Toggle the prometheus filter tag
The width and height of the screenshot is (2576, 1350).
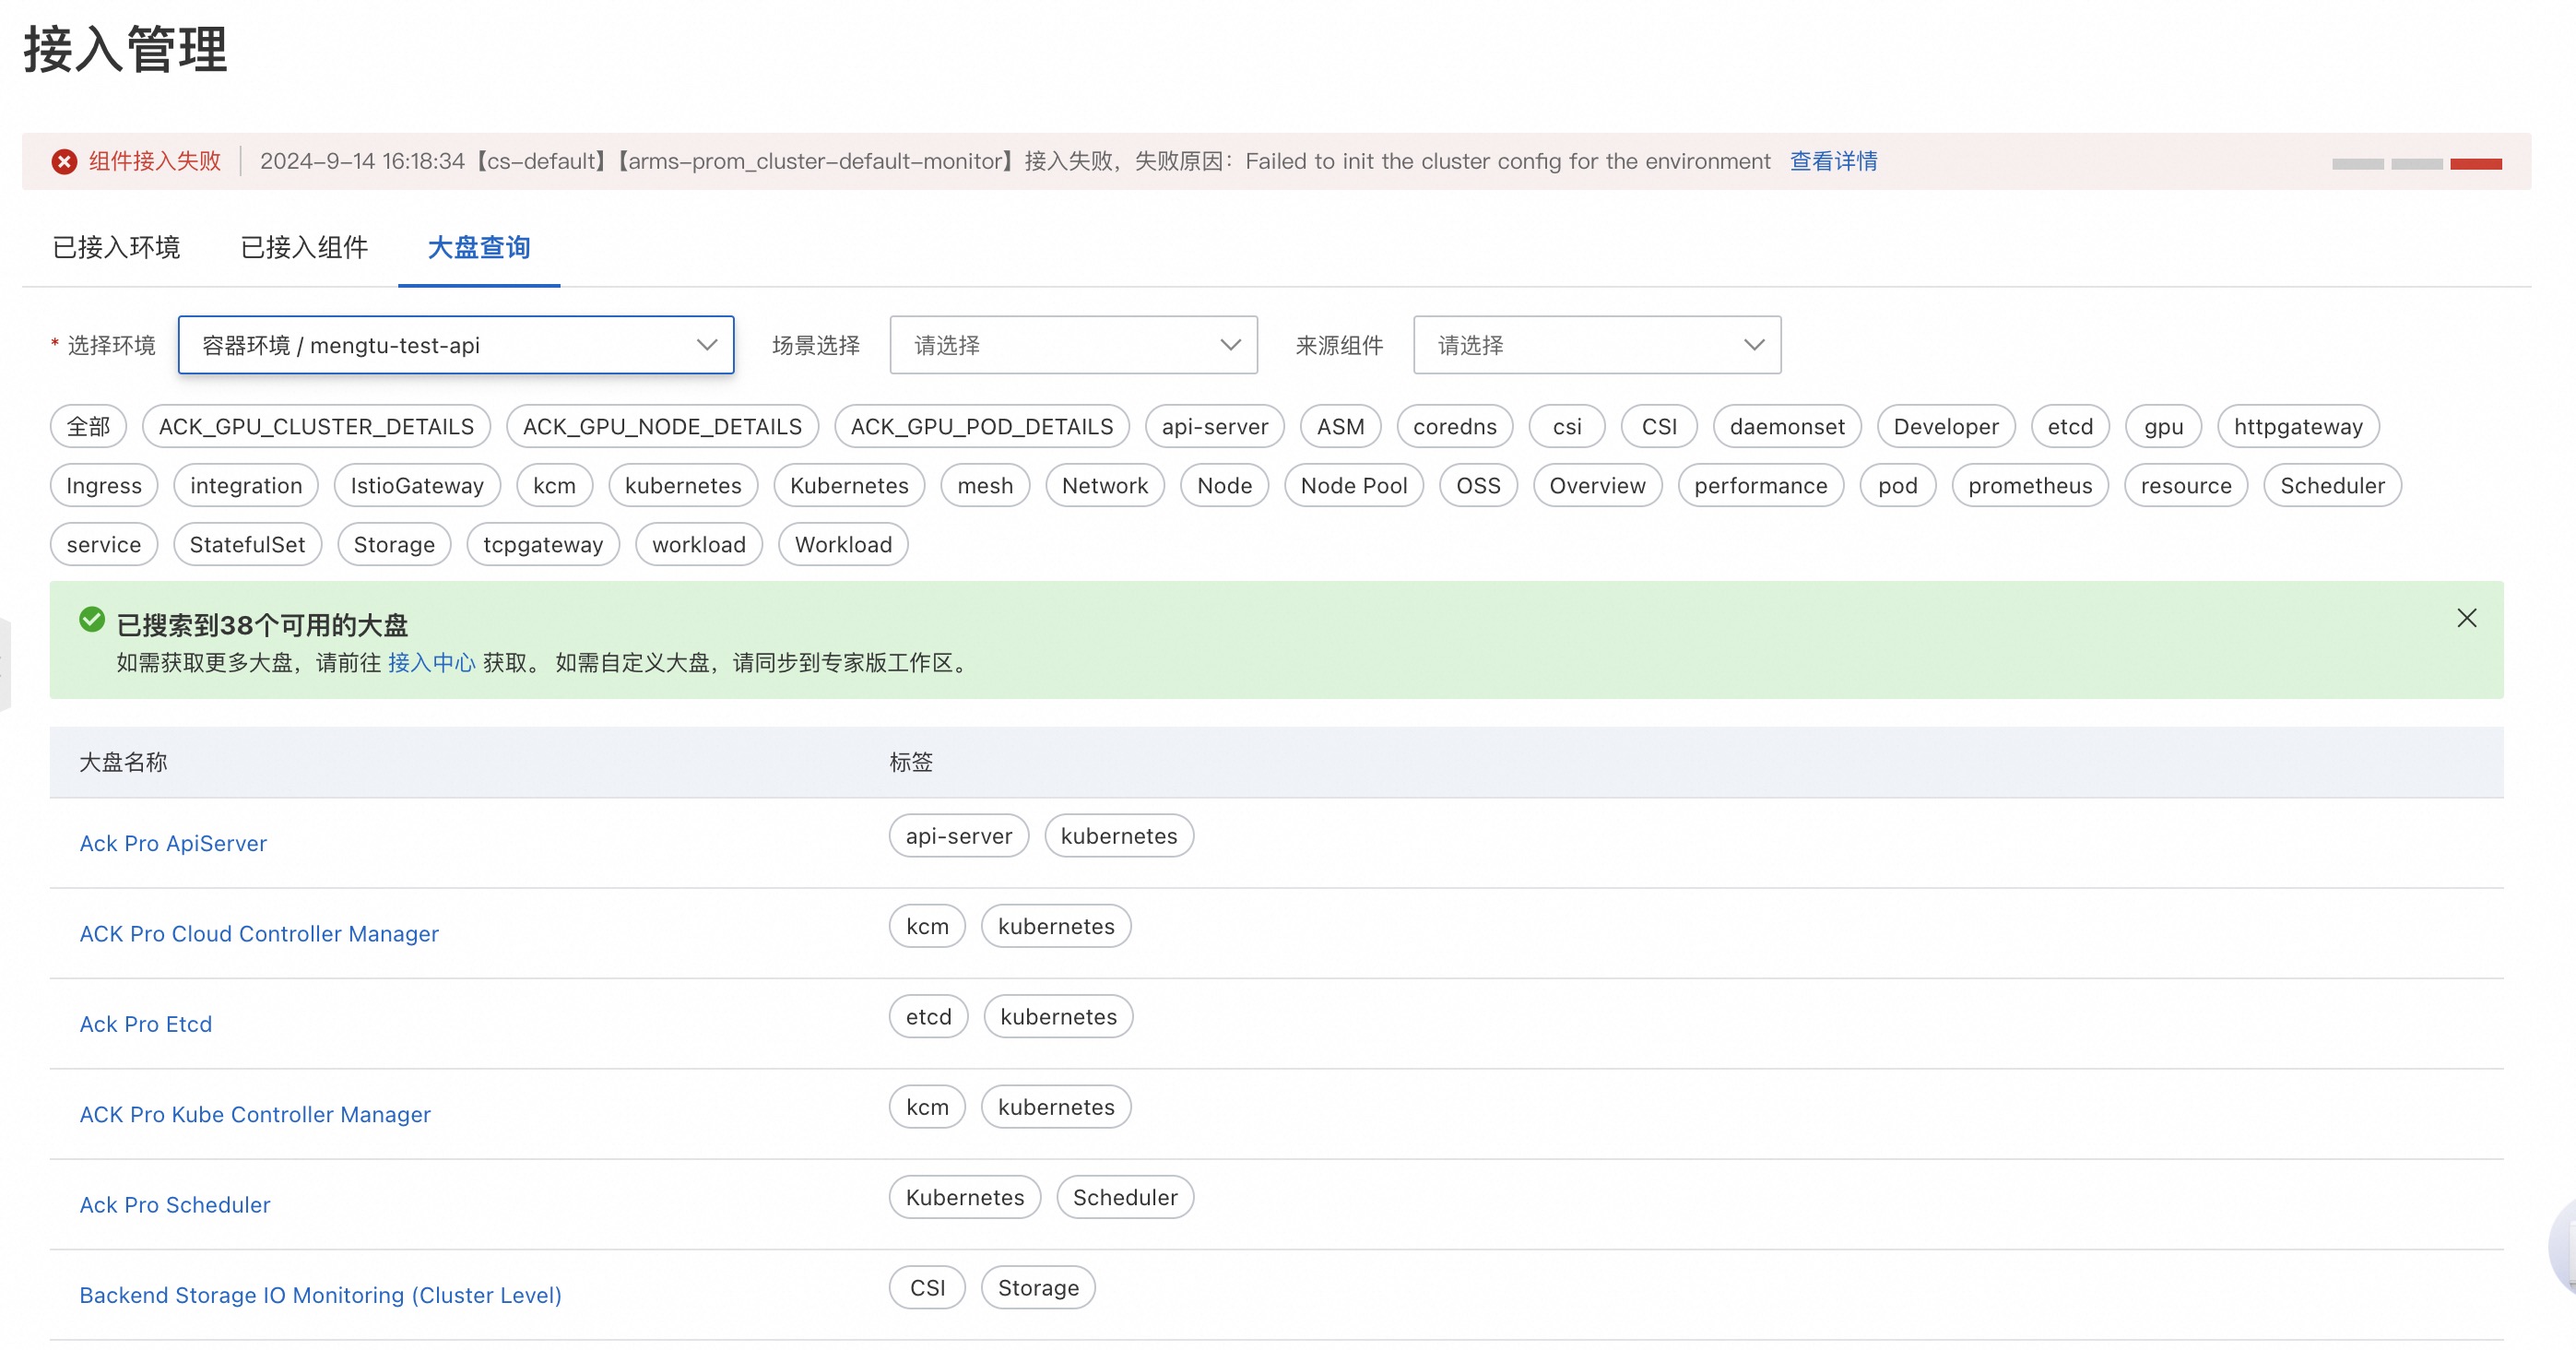pyautogui.click(x=2029, y=486)
